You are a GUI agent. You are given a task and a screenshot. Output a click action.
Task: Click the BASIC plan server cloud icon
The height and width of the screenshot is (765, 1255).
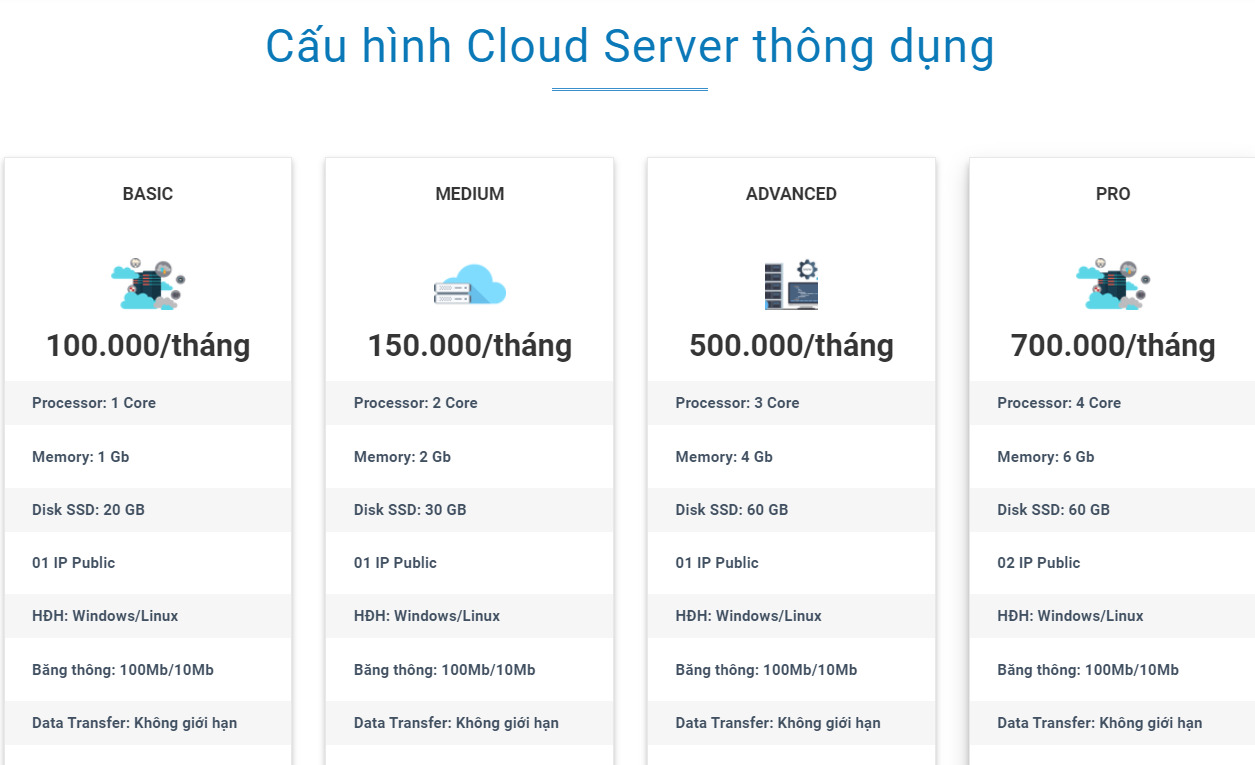(x=148, y=284)
